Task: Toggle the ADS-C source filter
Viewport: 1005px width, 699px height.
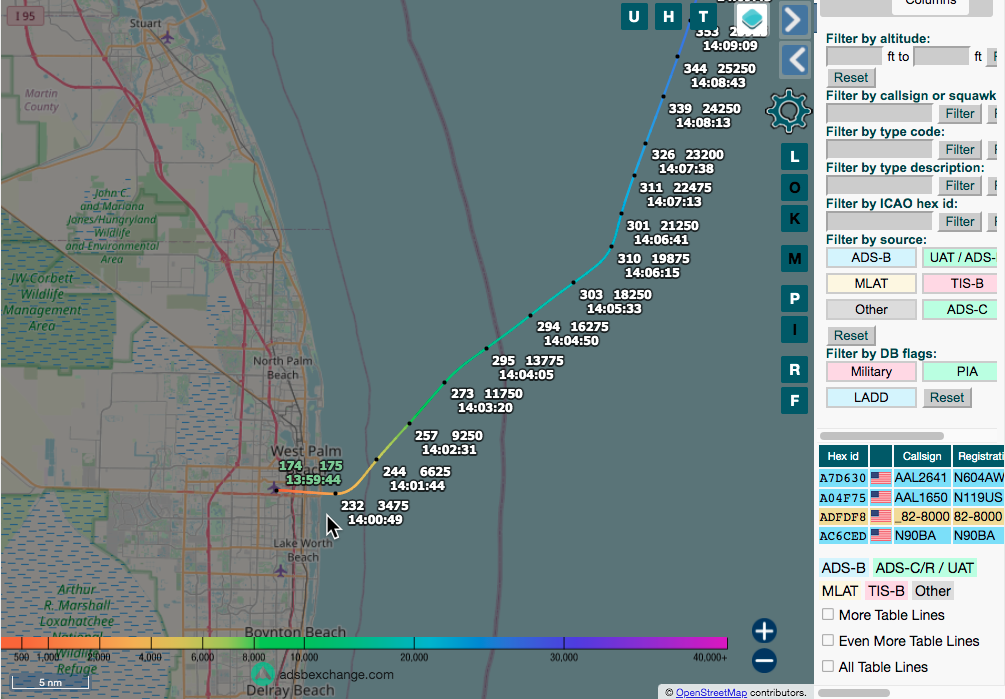Action: [x=960, y=309]
